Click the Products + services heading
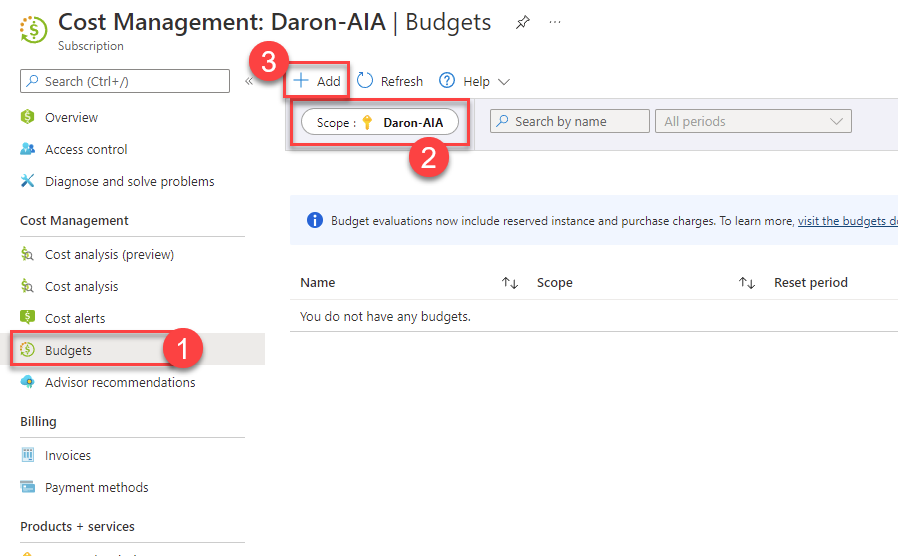This screenshot has width=898, height=556. point(77,527)
